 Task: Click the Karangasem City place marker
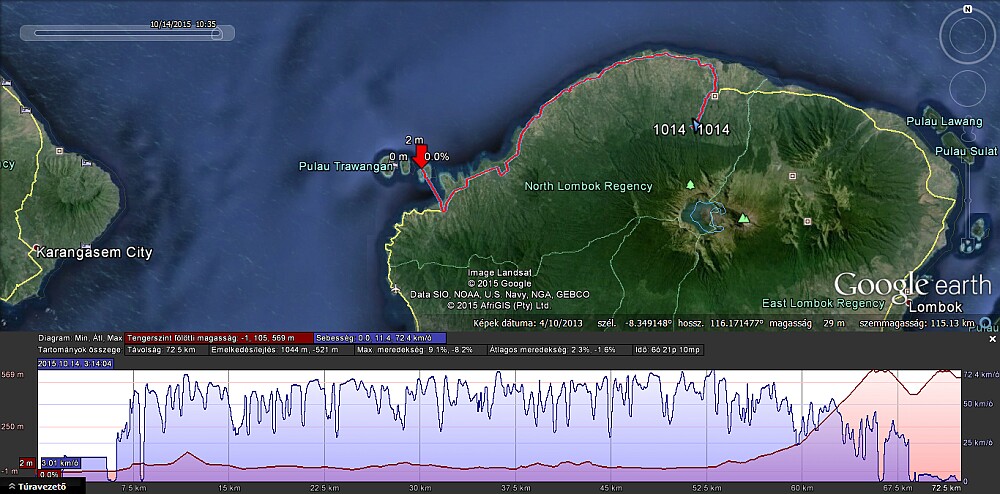click(37, 246)
